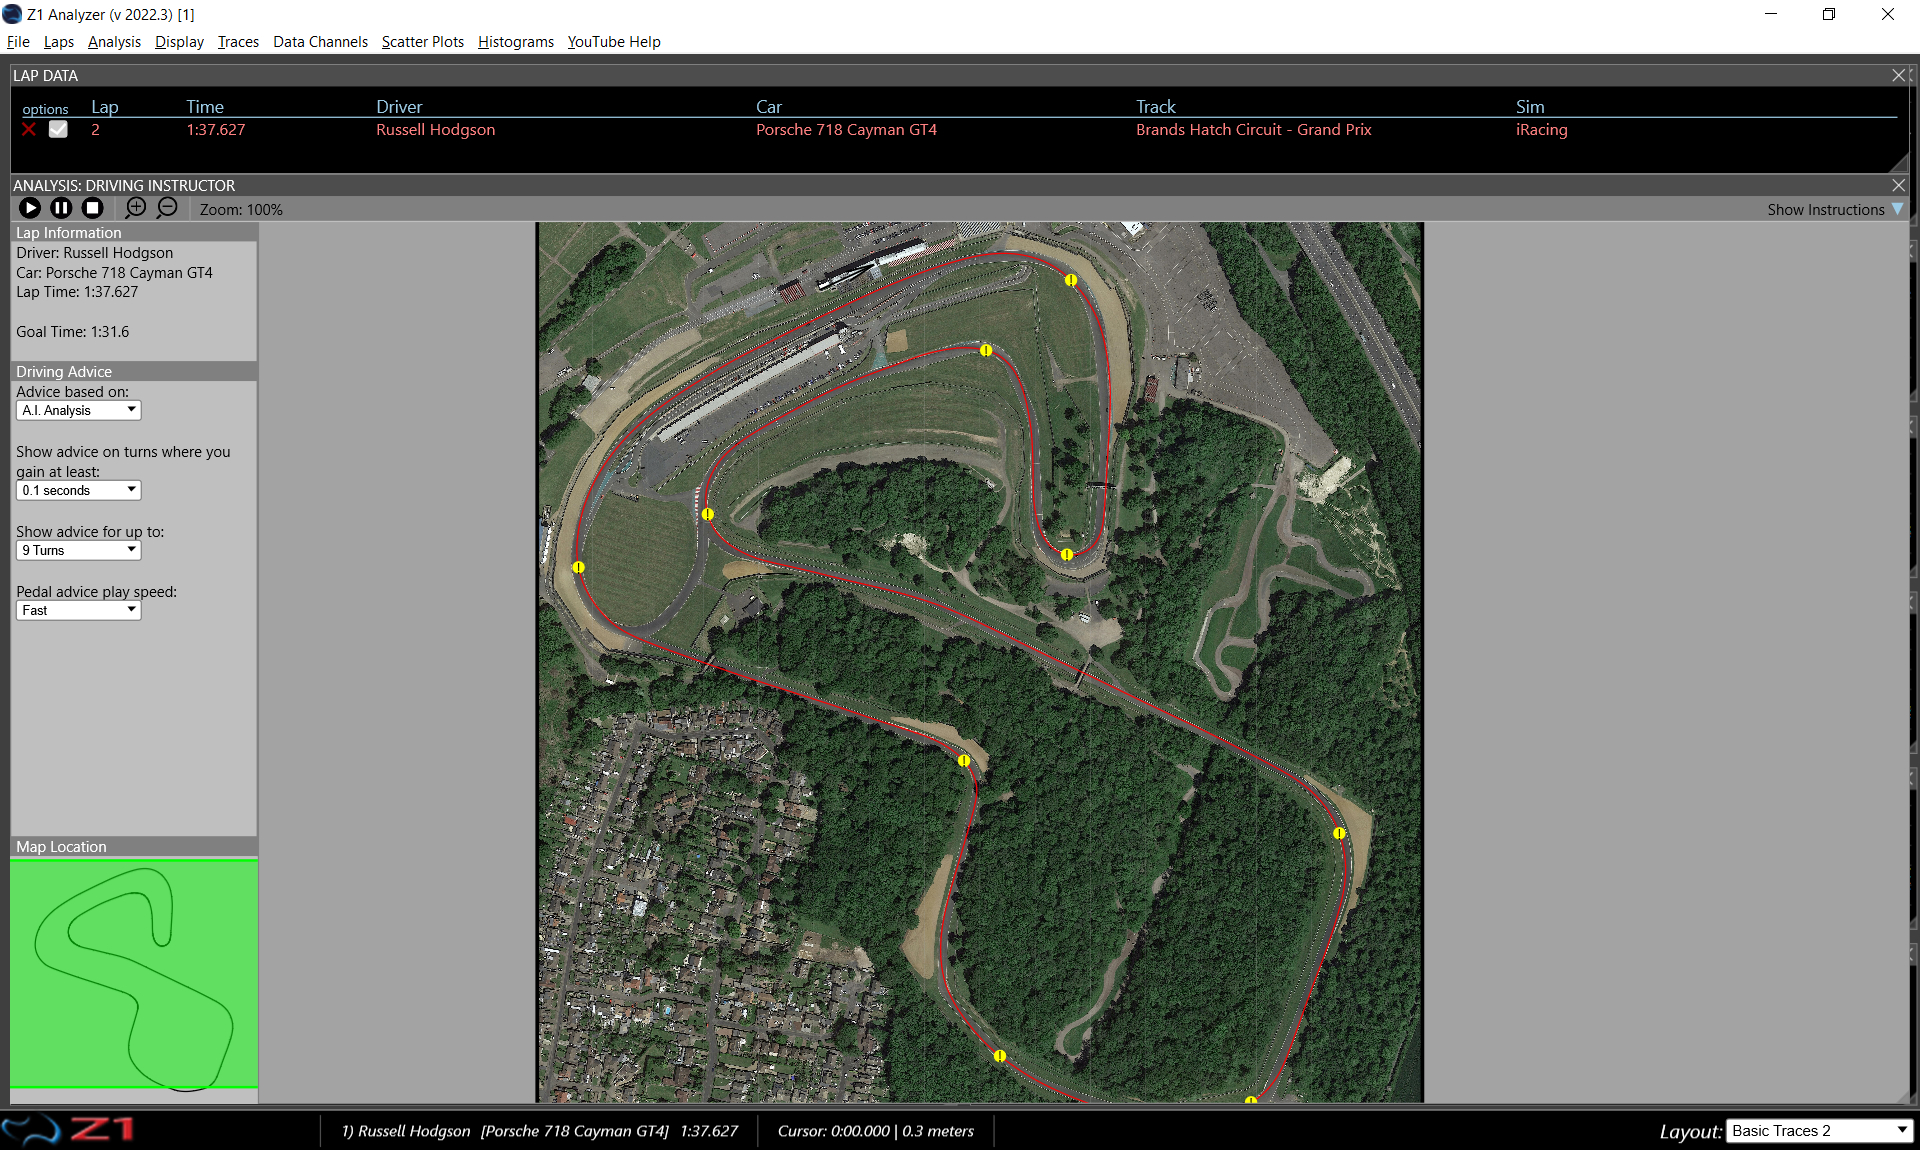Click the turn marker at the far-left hairpin
Image resolution: width=1920 pixels, height=1150 pixels.
click(578, 567)
